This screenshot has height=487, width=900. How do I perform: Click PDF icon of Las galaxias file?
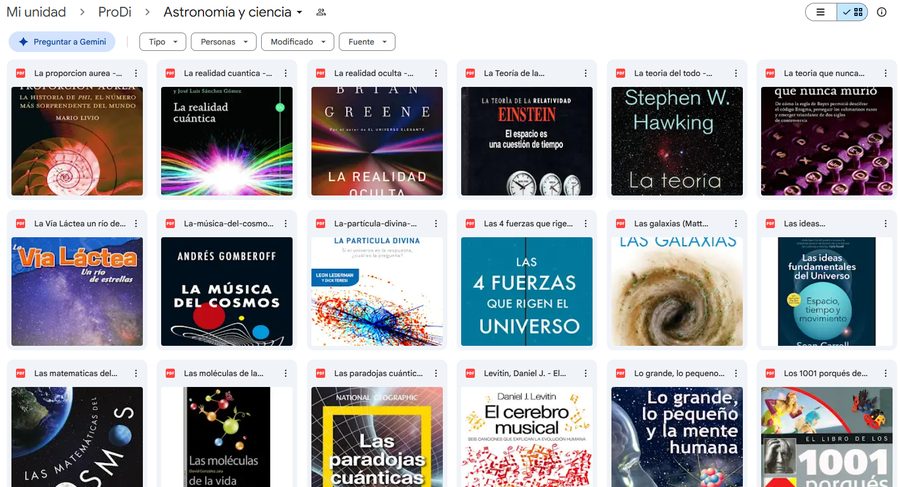point(620,223)
